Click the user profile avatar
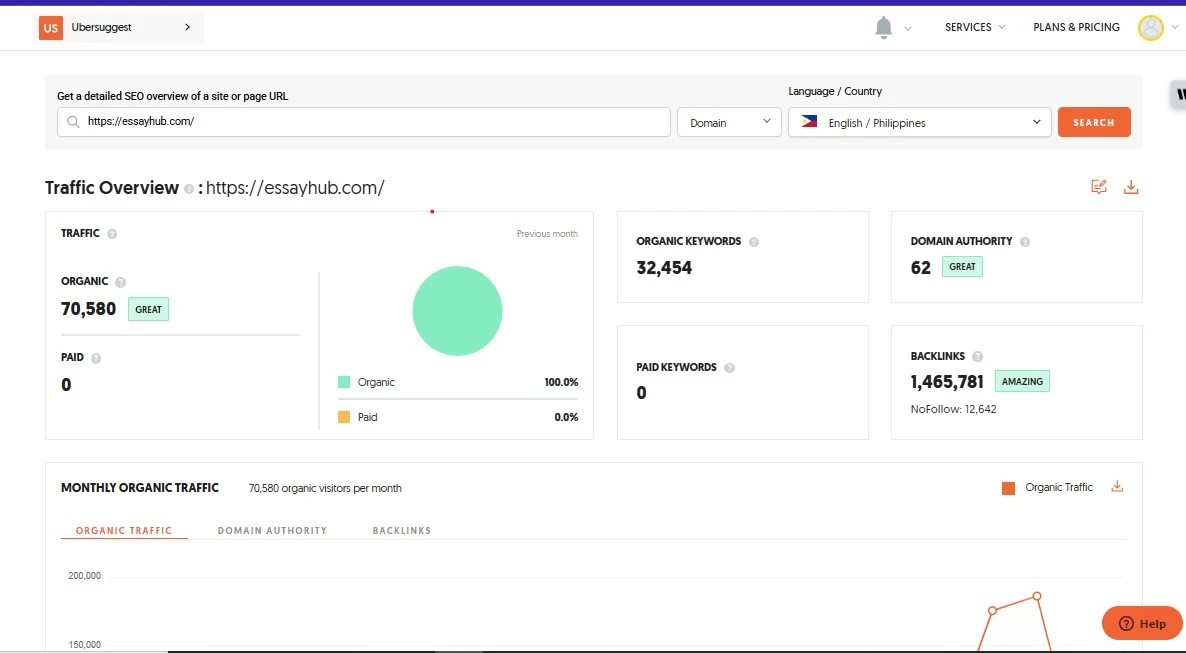 pyautogui.click(x=1150, y=28)
